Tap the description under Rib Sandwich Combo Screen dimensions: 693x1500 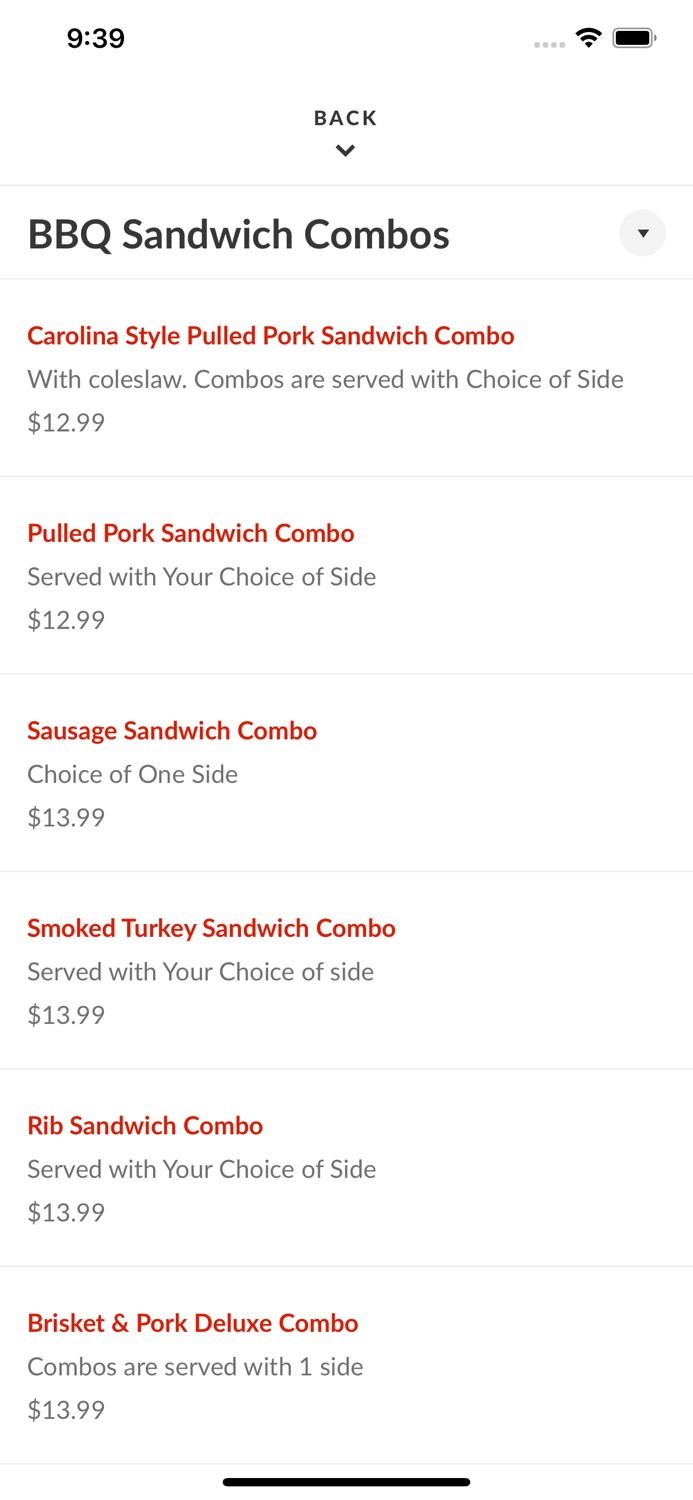click(202, 1169)
